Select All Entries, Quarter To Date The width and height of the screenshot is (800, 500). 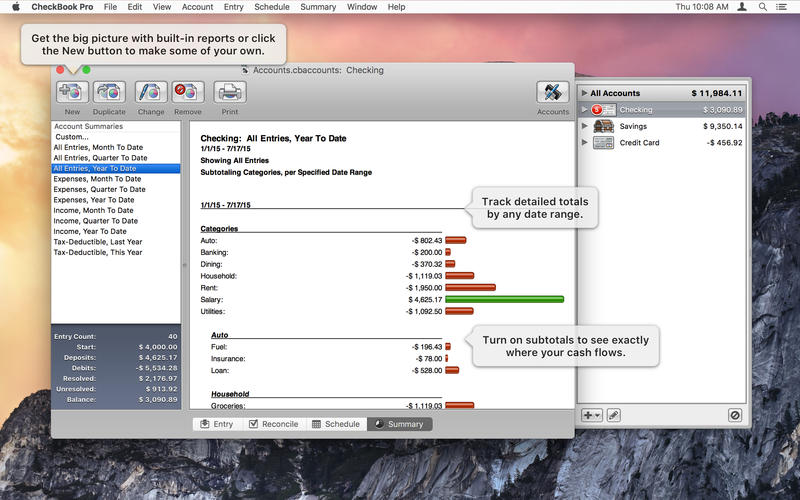click(116, 158)
